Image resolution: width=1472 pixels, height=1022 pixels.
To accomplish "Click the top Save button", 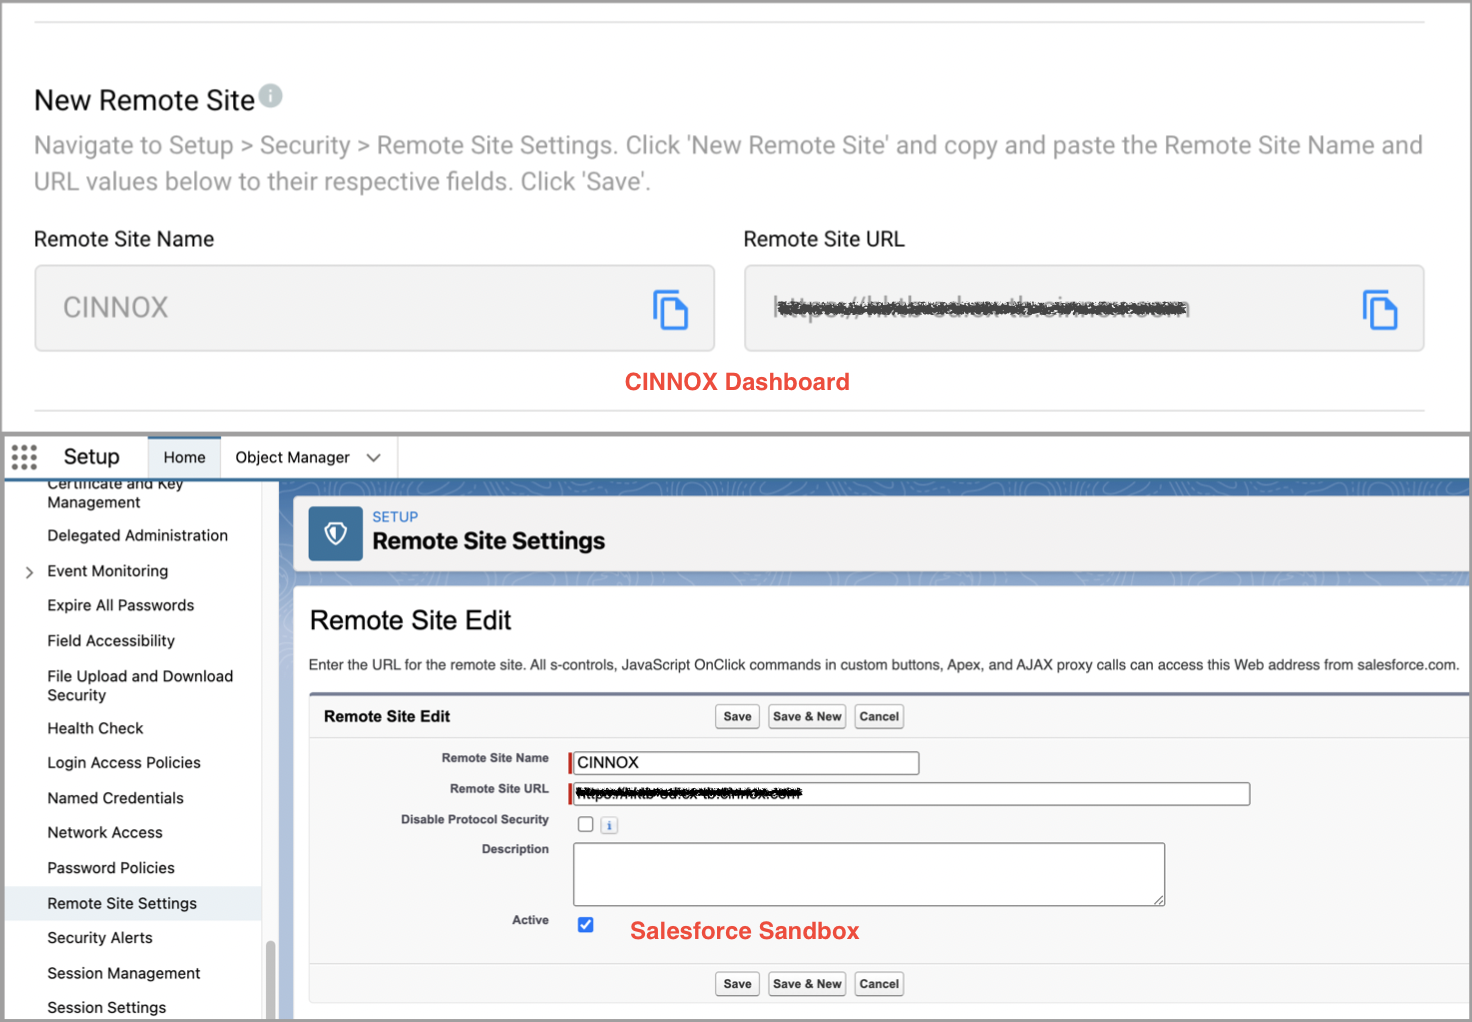I will point(737,716).
